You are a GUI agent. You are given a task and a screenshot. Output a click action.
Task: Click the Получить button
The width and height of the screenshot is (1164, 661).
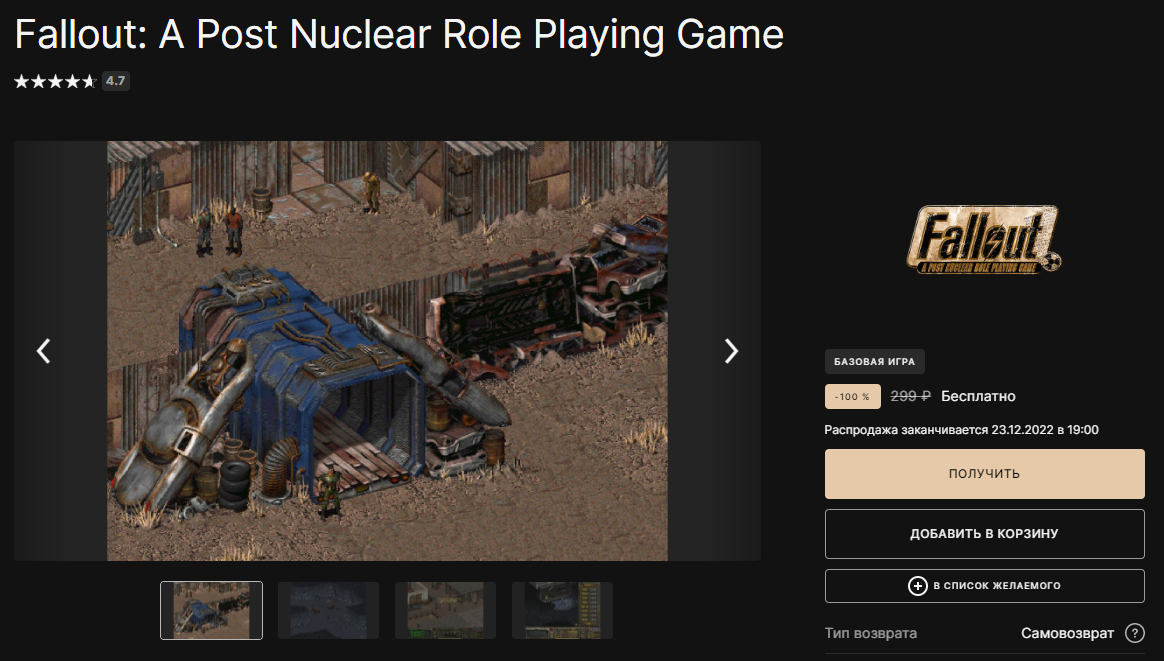[x=984, y=473]
